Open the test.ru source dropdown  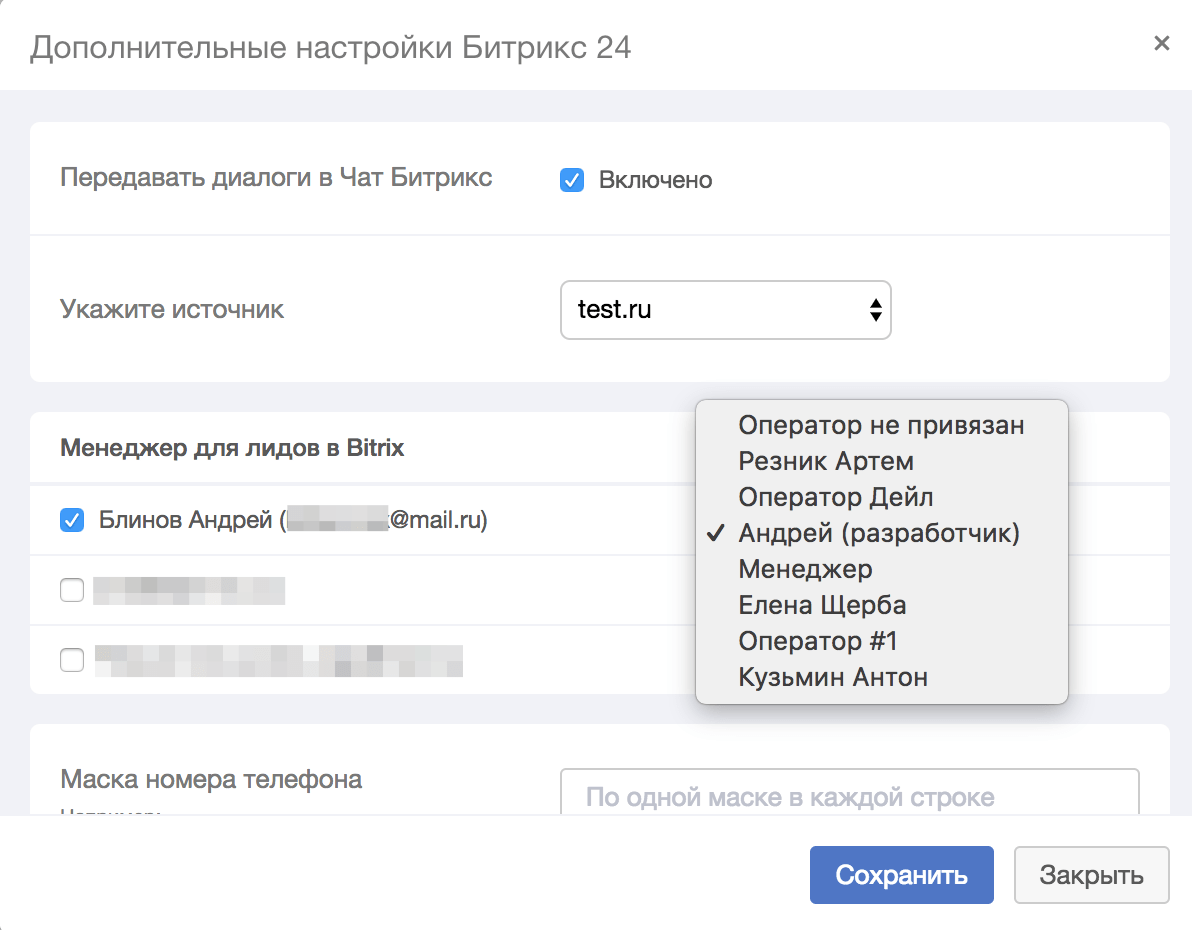[x=725, y=309]
